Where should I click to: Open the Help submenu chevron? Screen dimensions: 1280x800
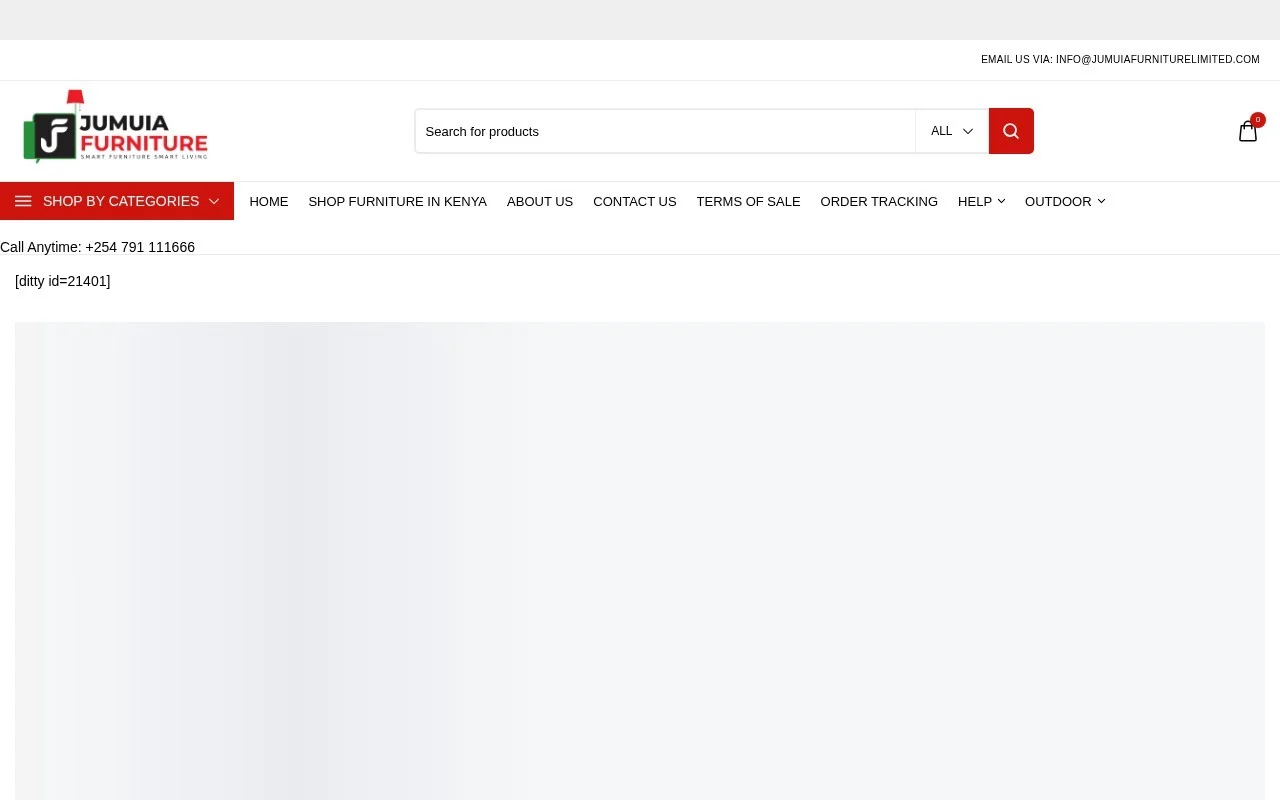pos(1001,201)
